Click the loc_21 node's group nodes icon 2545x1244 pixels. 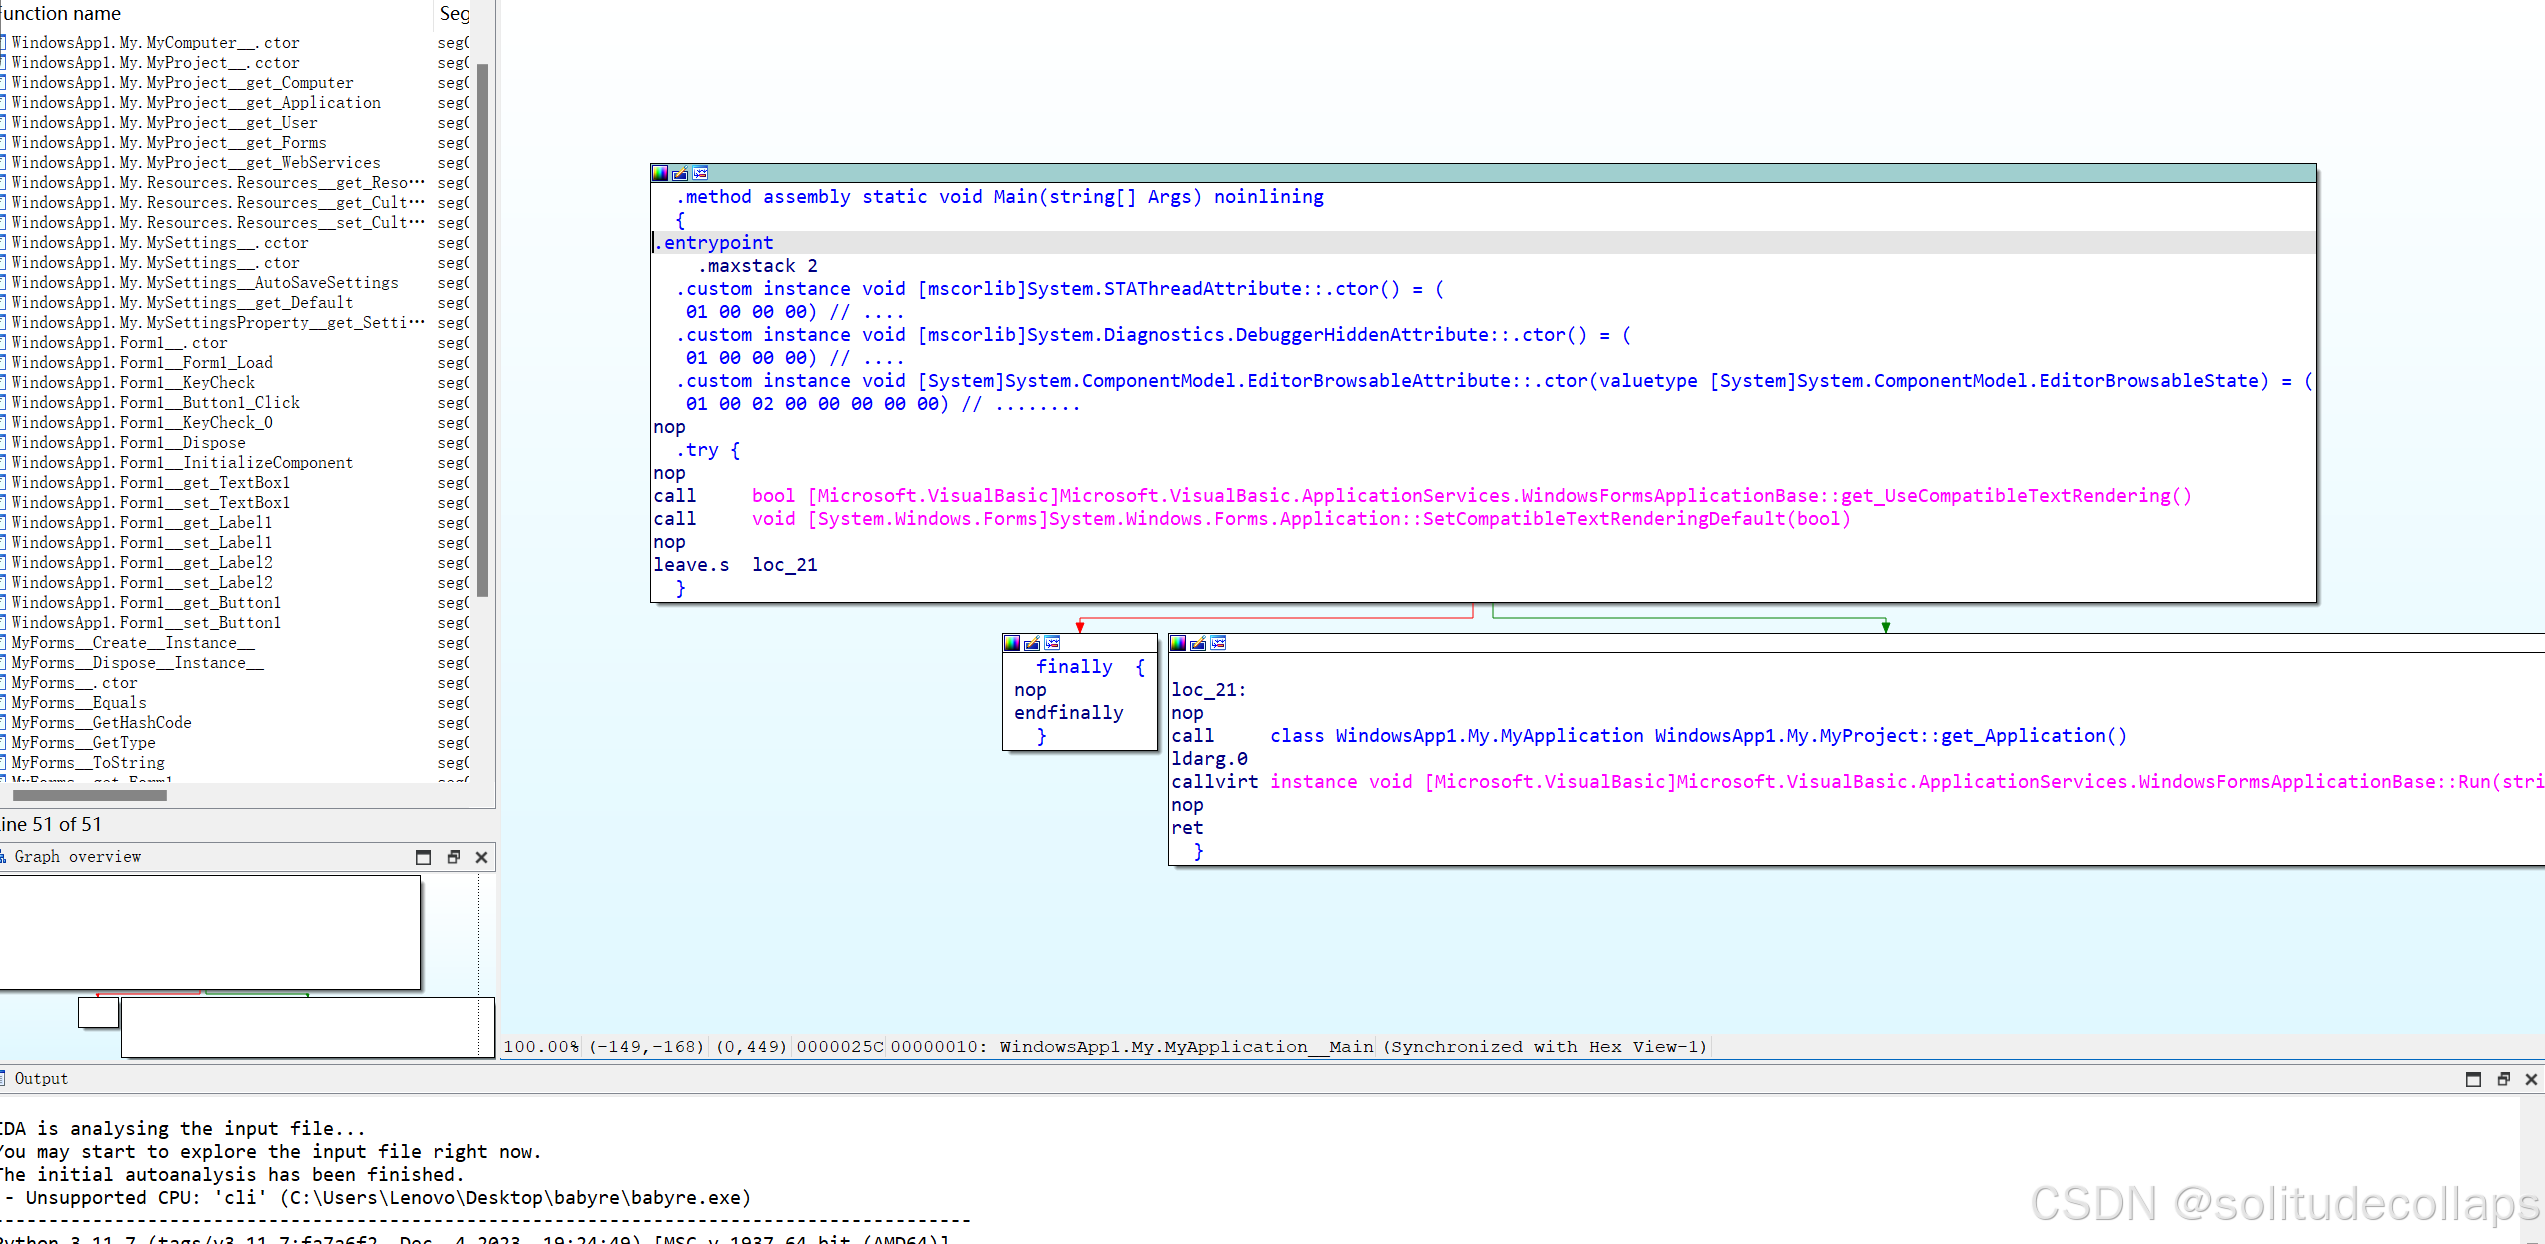point(1218,643)
